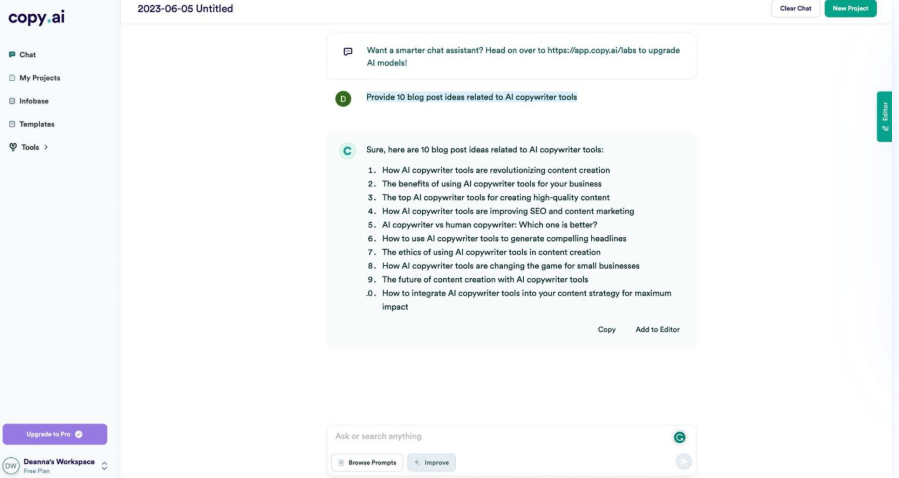Click the copy.ai assistant avatar icon
This screenshot has height=478, width=899.
[347, 151]
